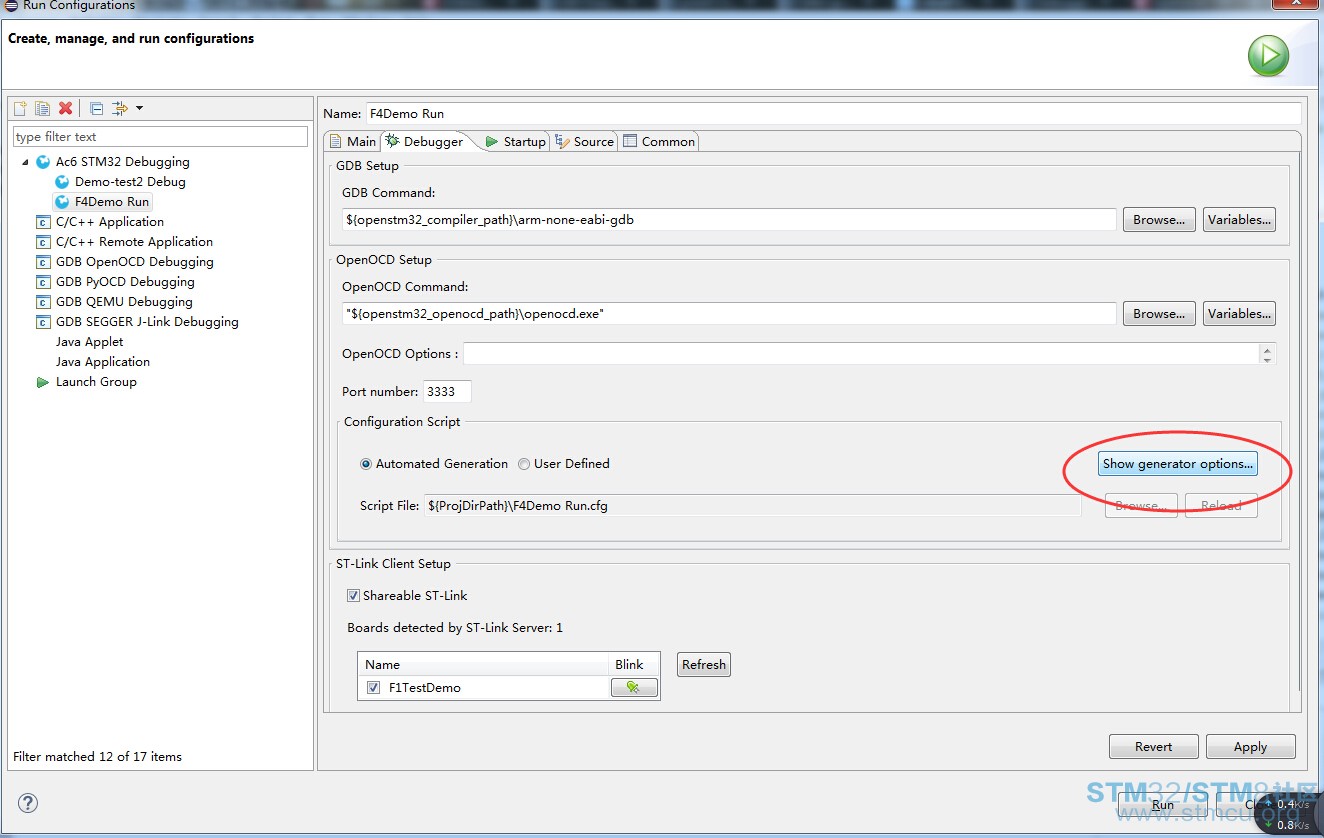Click the OpenOCD Options field
This screenshot has height=838, width=1324.
pyautogui.click(x=861, y=353)
